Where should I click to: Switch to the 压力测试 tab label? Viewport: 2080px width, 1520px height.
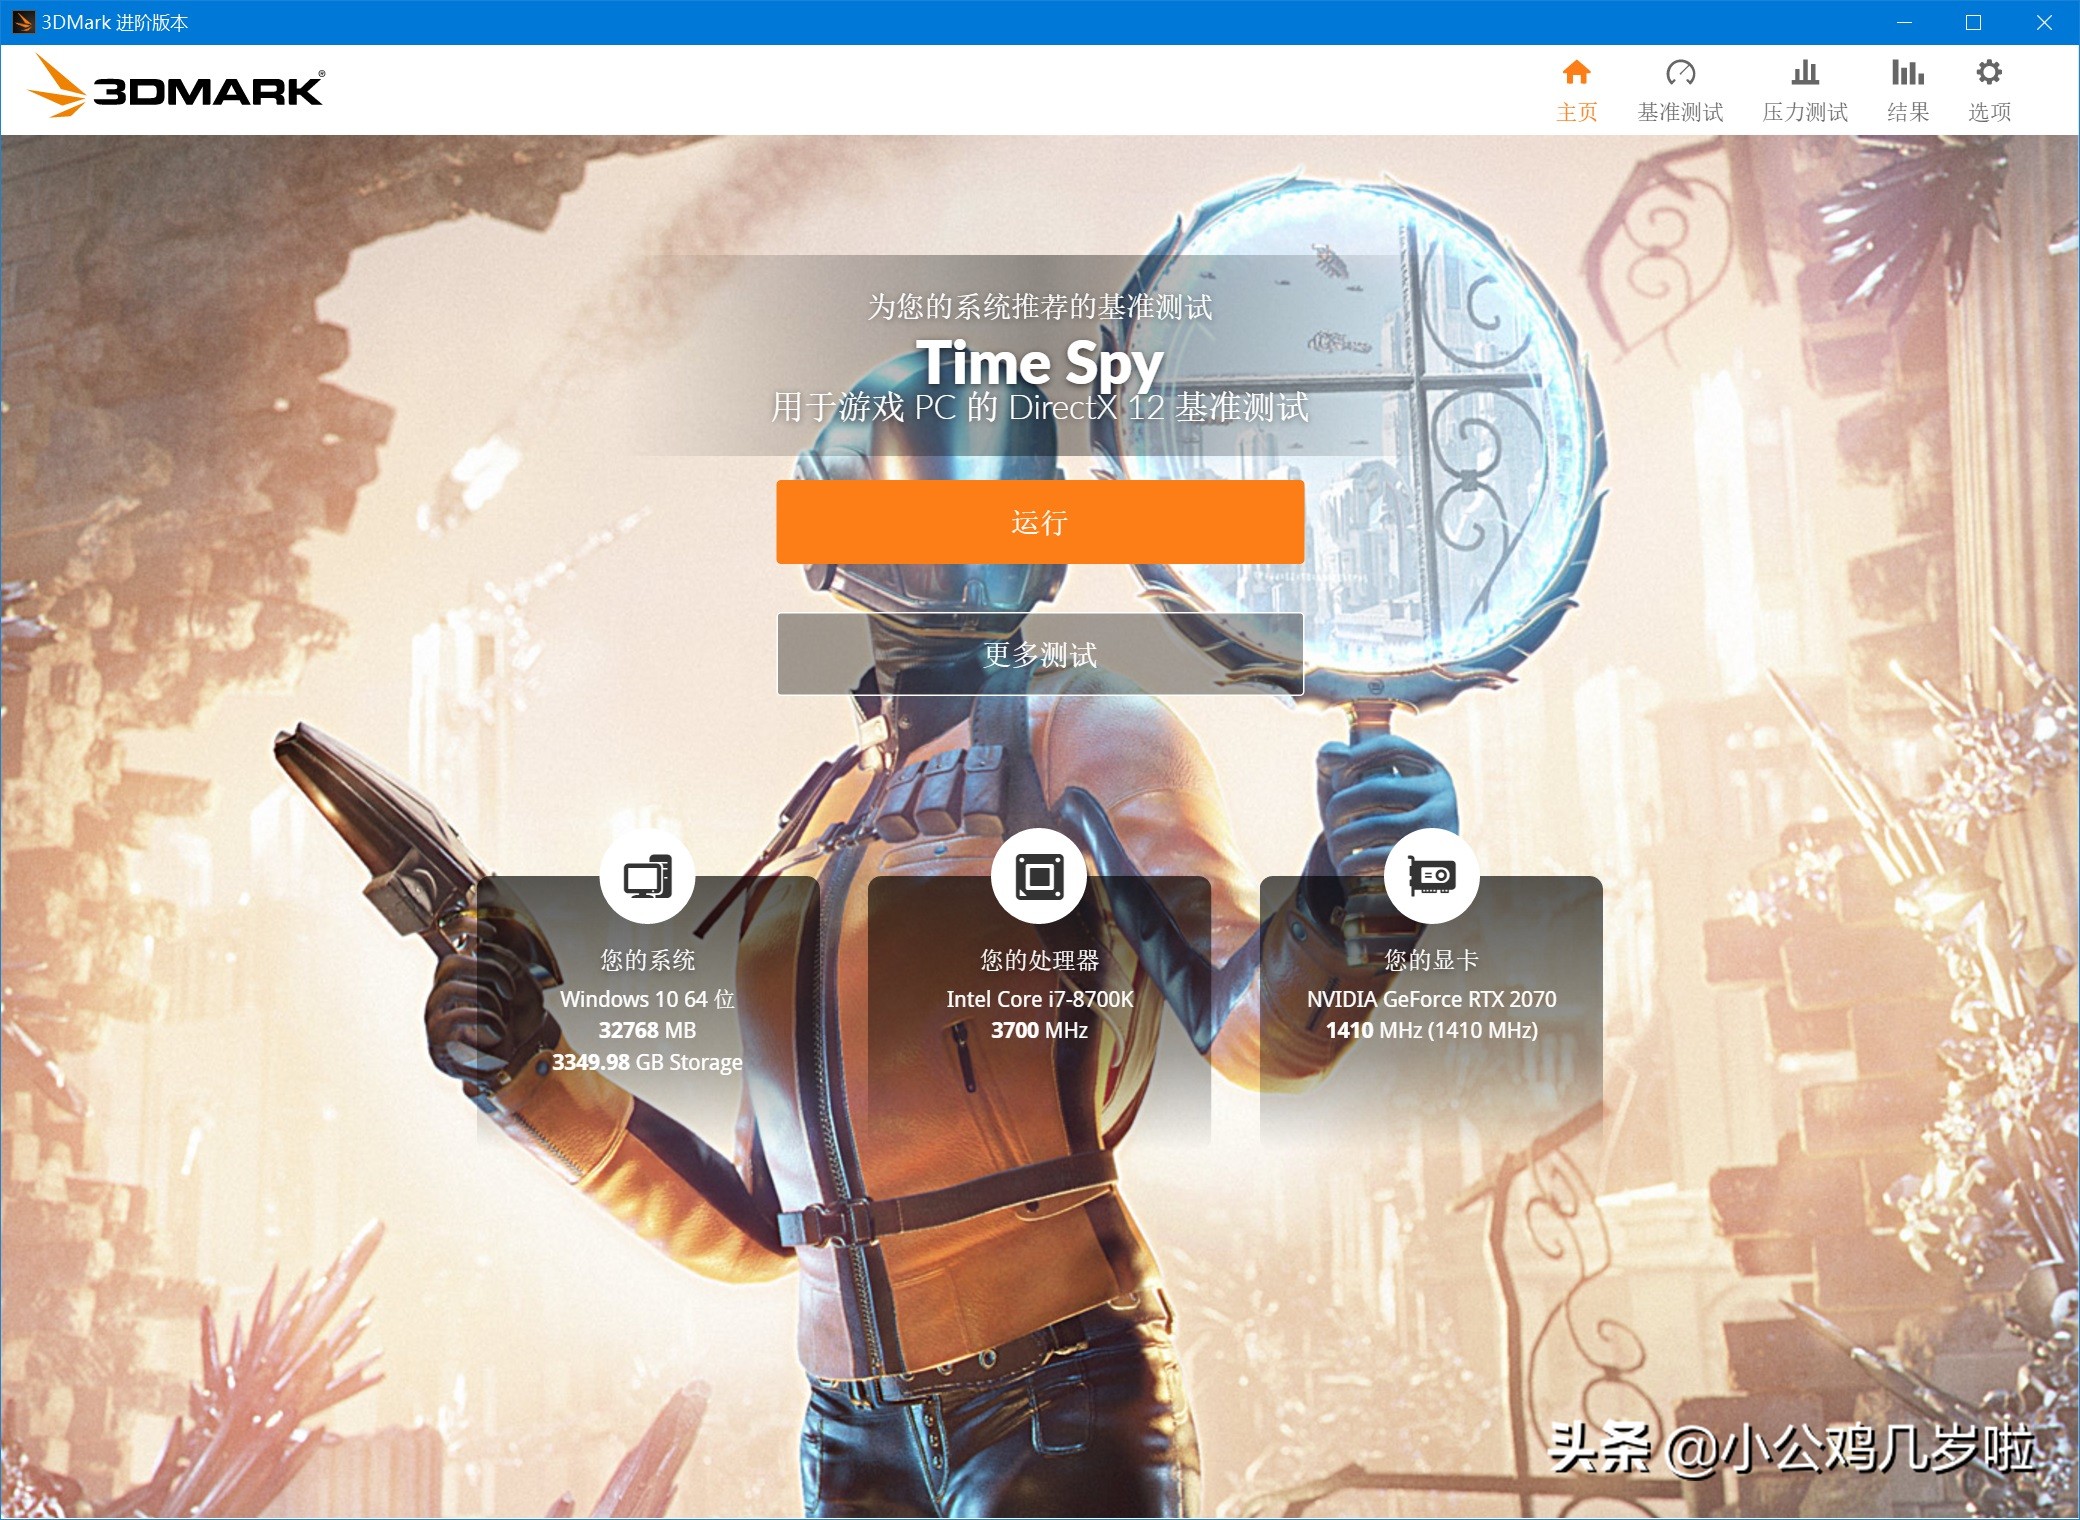[x=1805, y=112]
